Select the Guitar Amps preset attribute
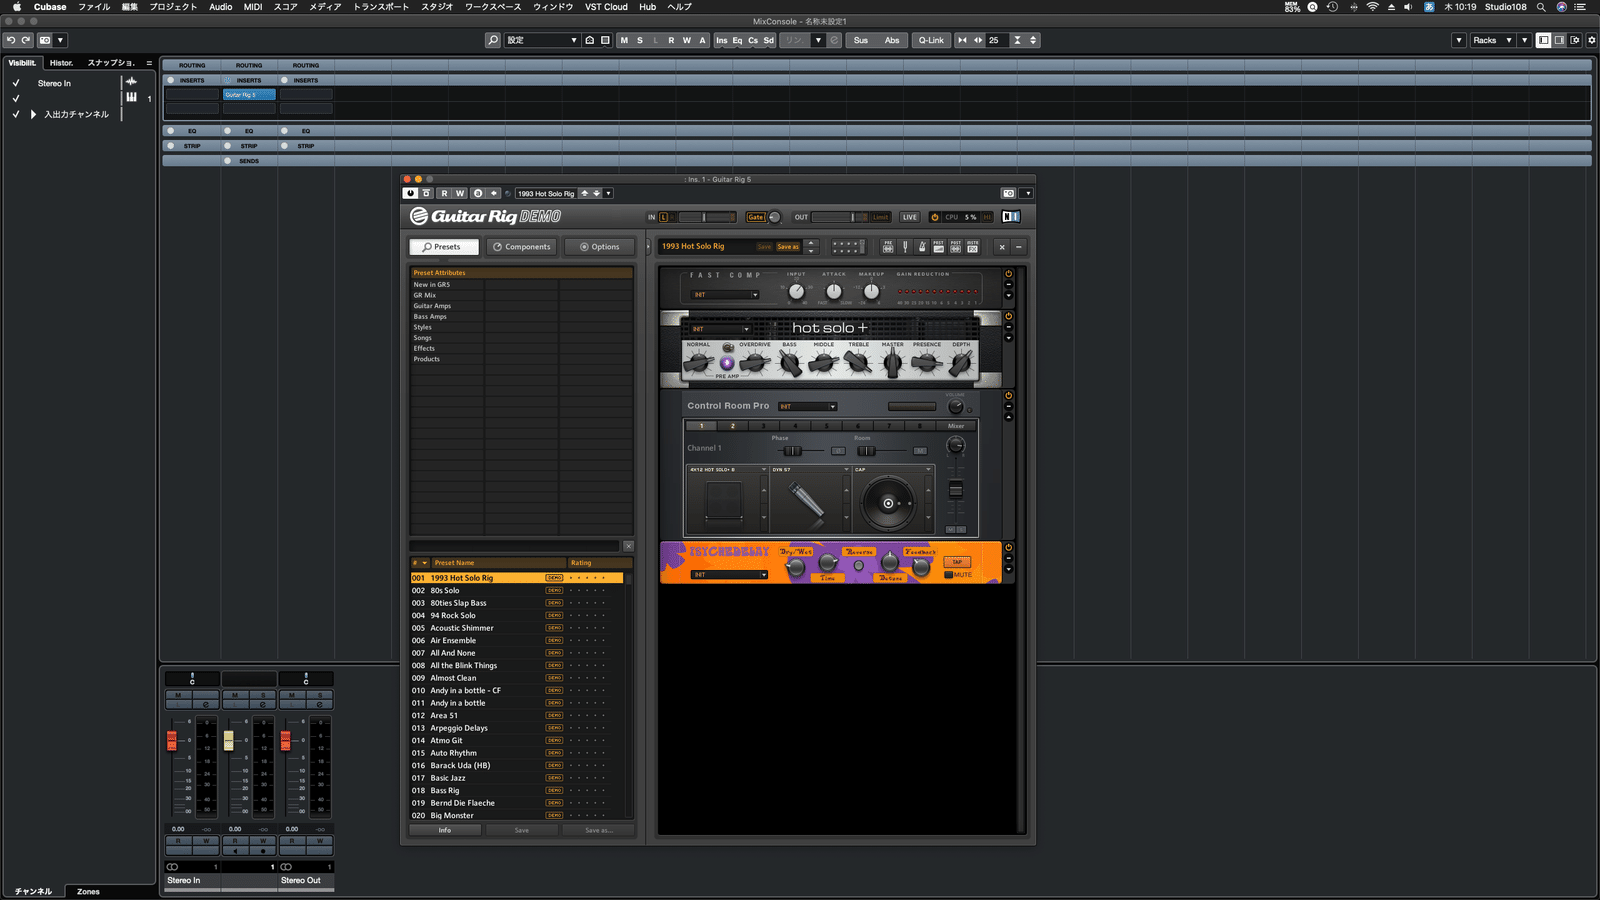Screen dimensions: 1600x900 click(x=432, y=306)
